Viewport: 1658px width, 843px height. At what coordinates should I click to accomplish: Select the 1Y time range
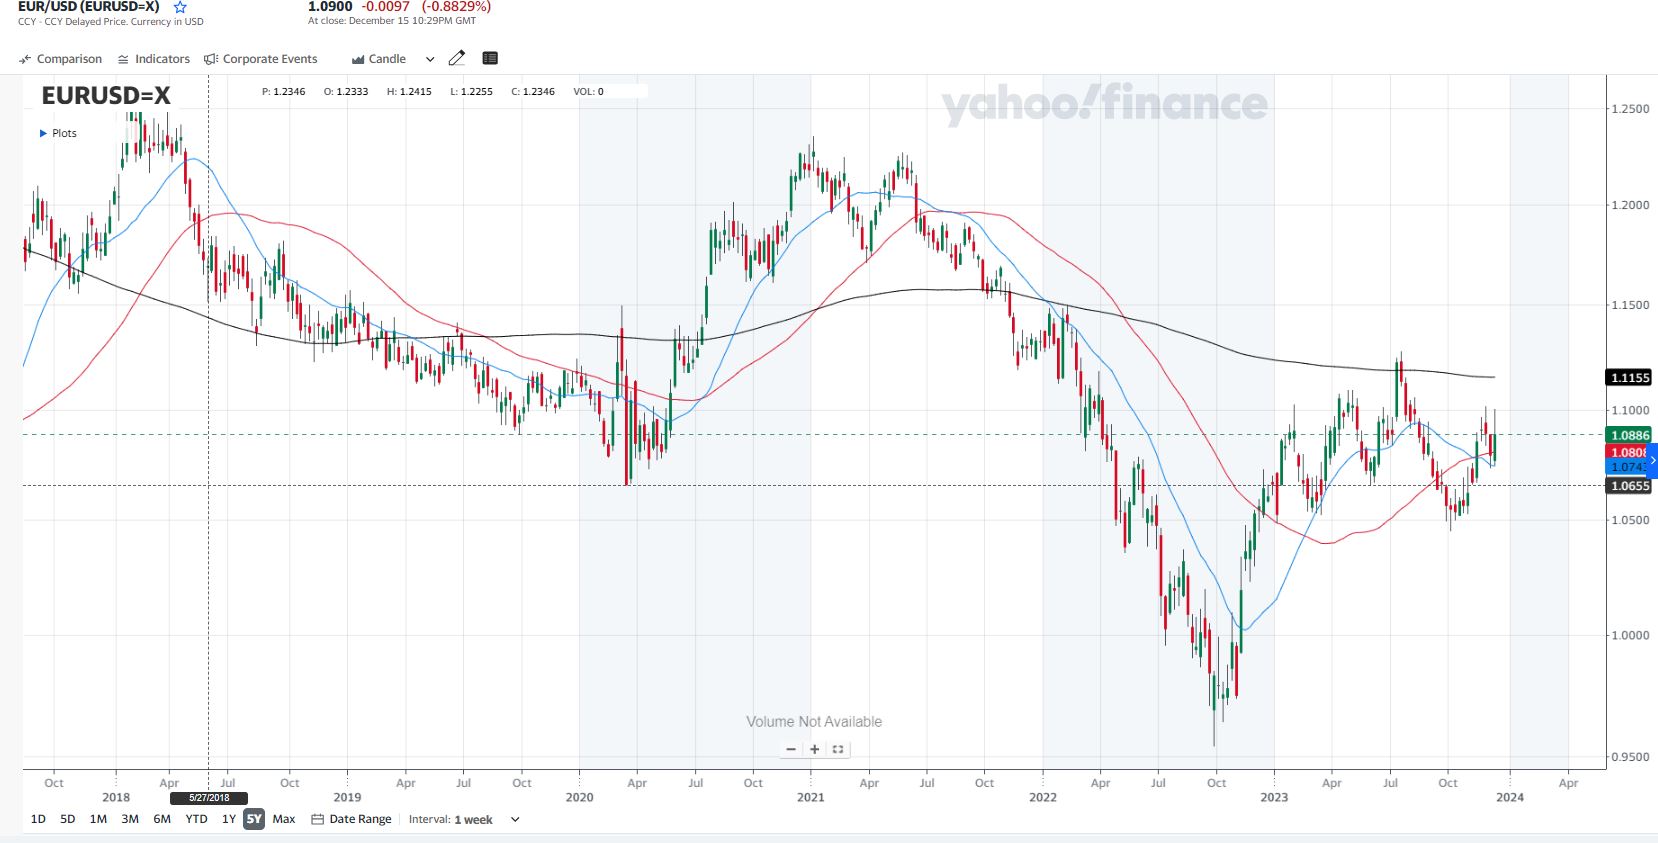[x=229, y=819]
